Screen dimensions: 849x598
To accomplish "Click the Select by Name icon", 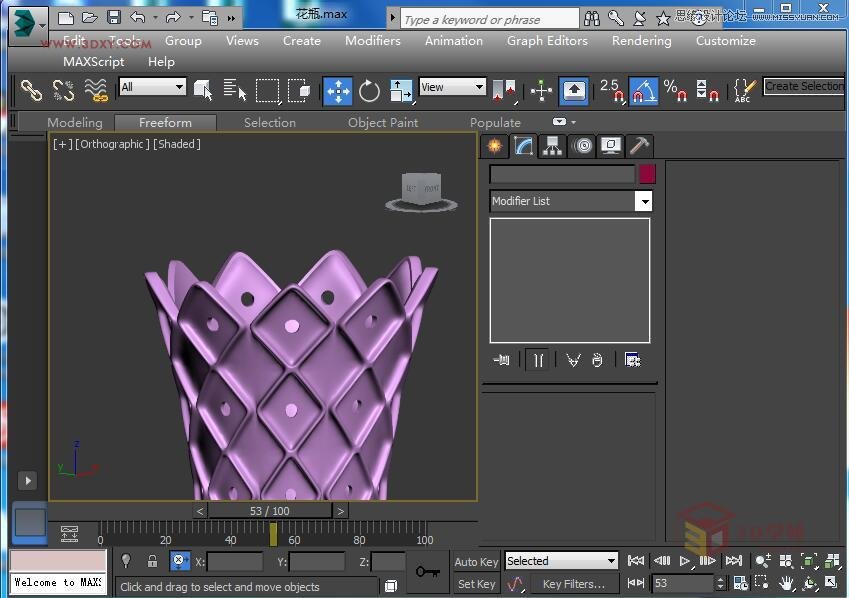I will pyautogui.click(x=235, y=91).
